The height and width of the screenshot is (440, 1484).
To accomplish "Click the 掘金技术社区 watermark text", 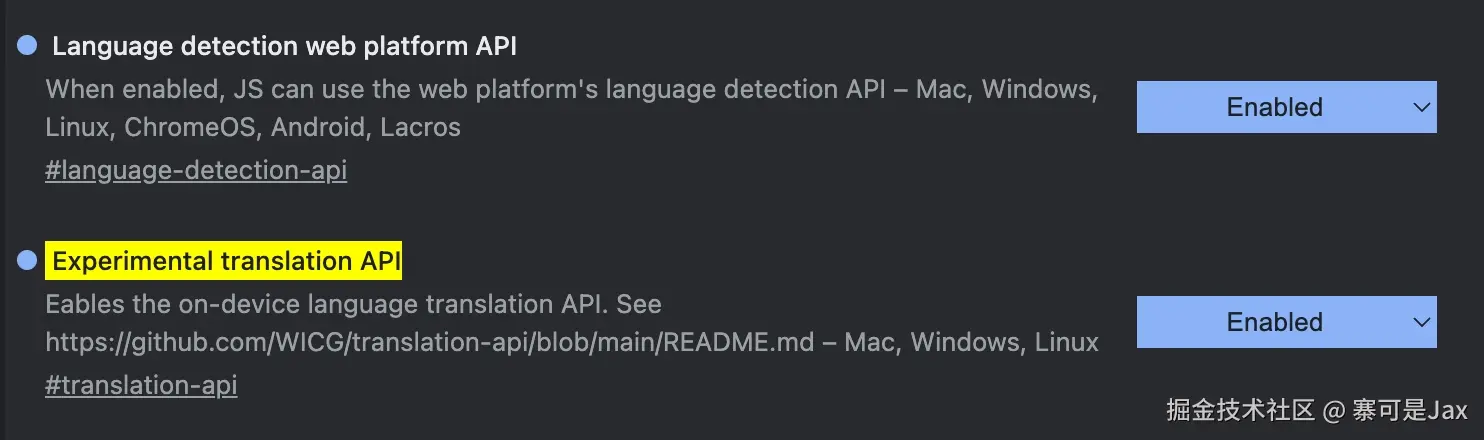I will pyautogui.click(x=1240, y=410).
